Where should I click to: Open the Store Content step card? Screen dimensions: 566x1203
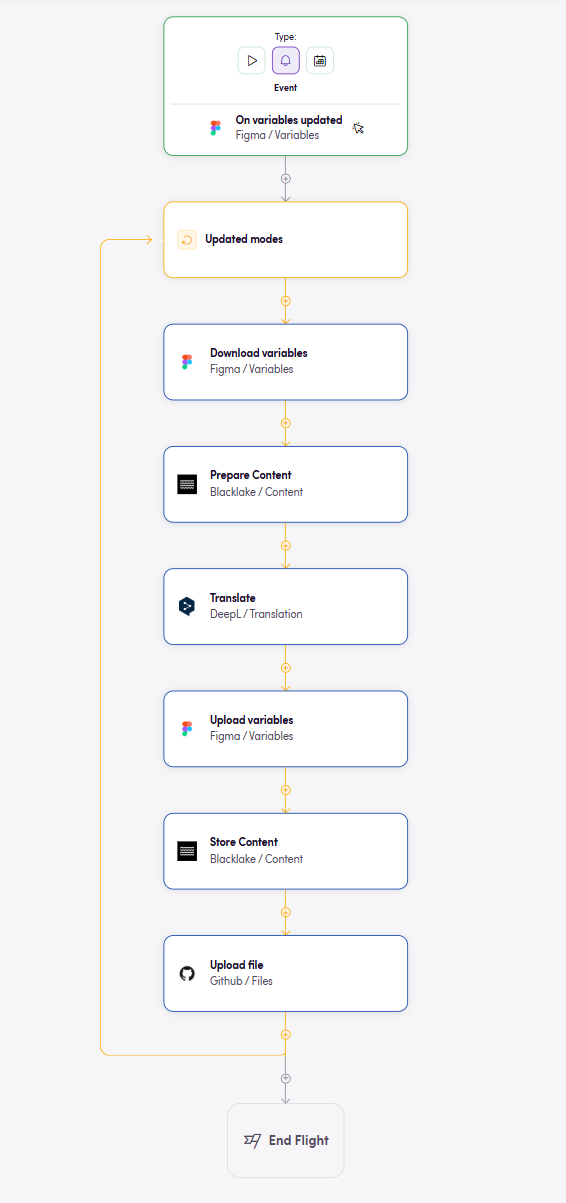286,851
